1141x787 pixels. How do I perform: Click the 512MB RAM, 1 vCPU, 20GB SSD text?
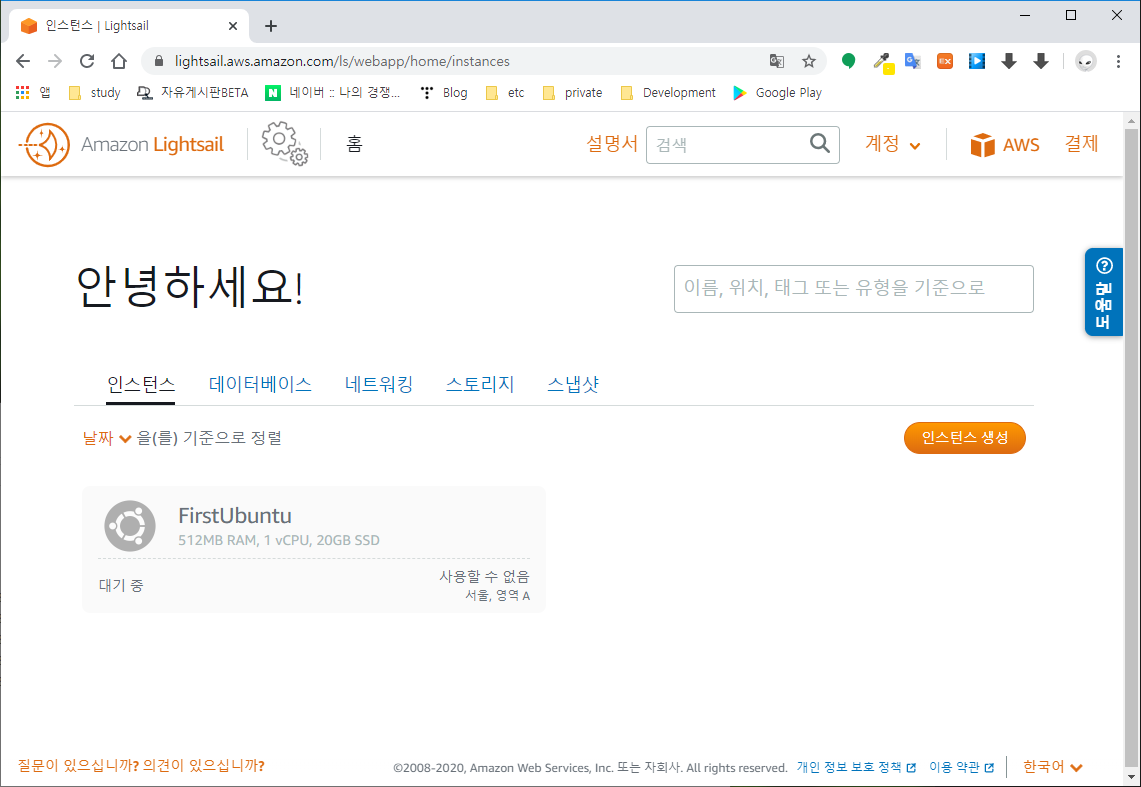(x=279, y=540)
